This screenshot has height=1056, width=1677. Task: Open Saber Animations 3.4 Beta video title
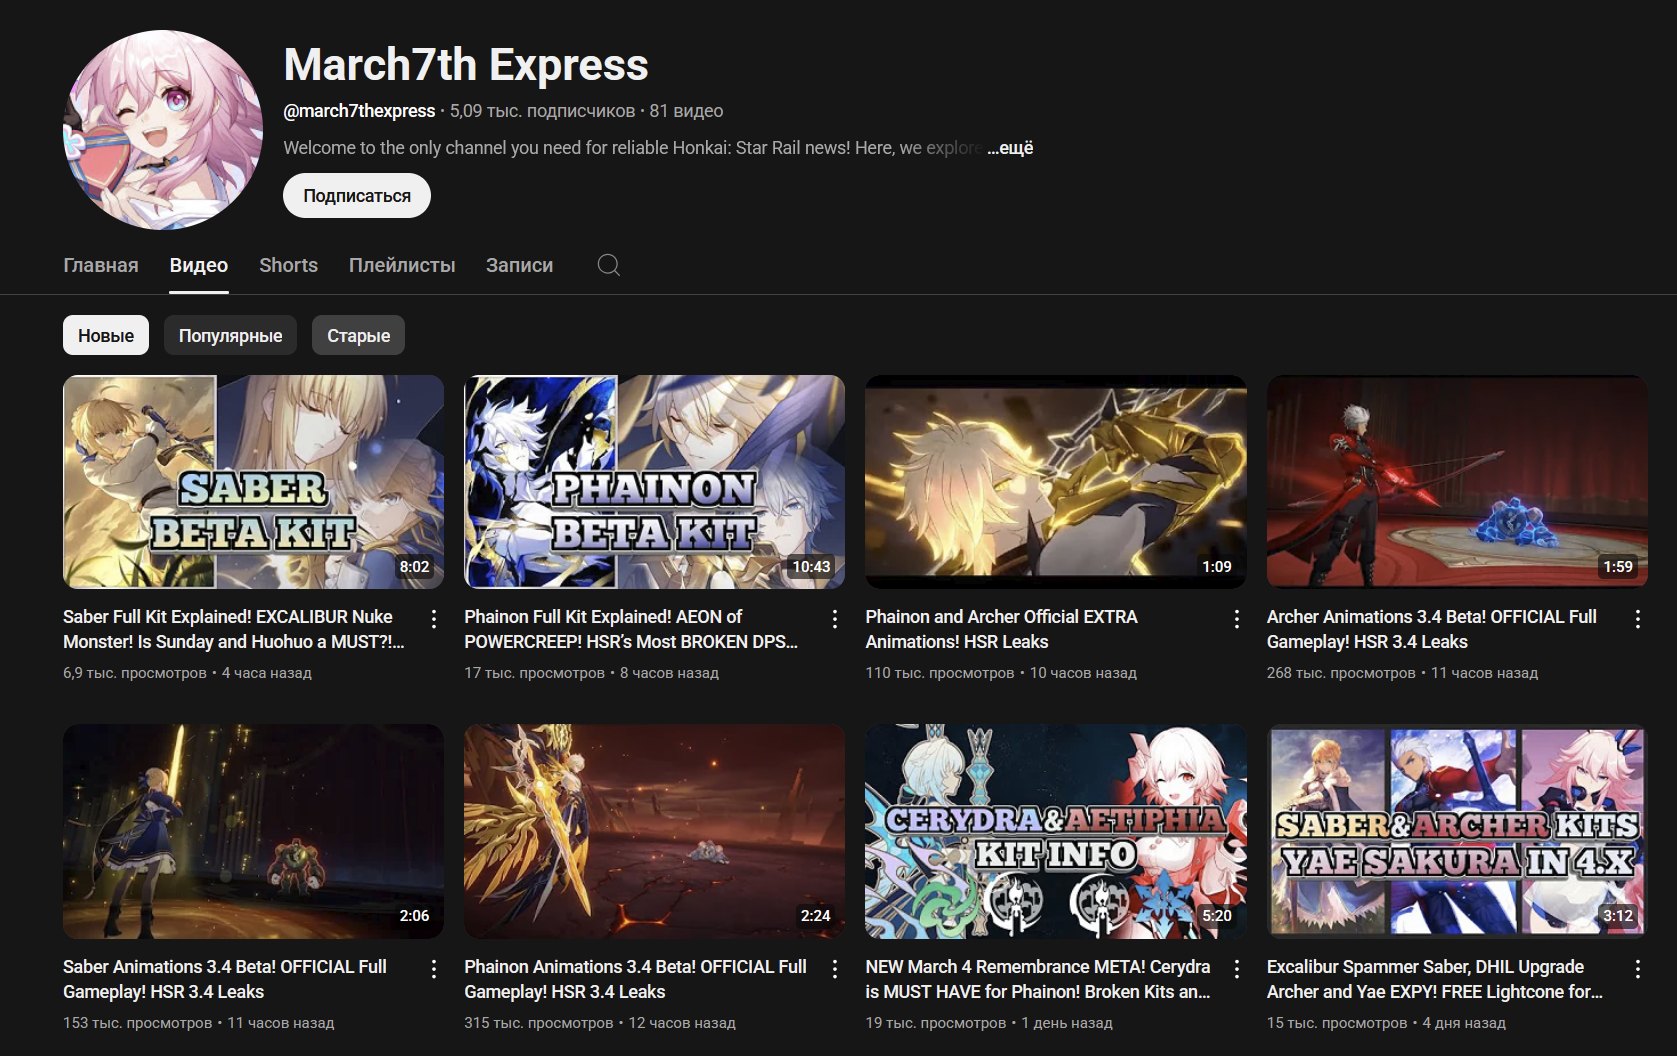tap(225, 979)
